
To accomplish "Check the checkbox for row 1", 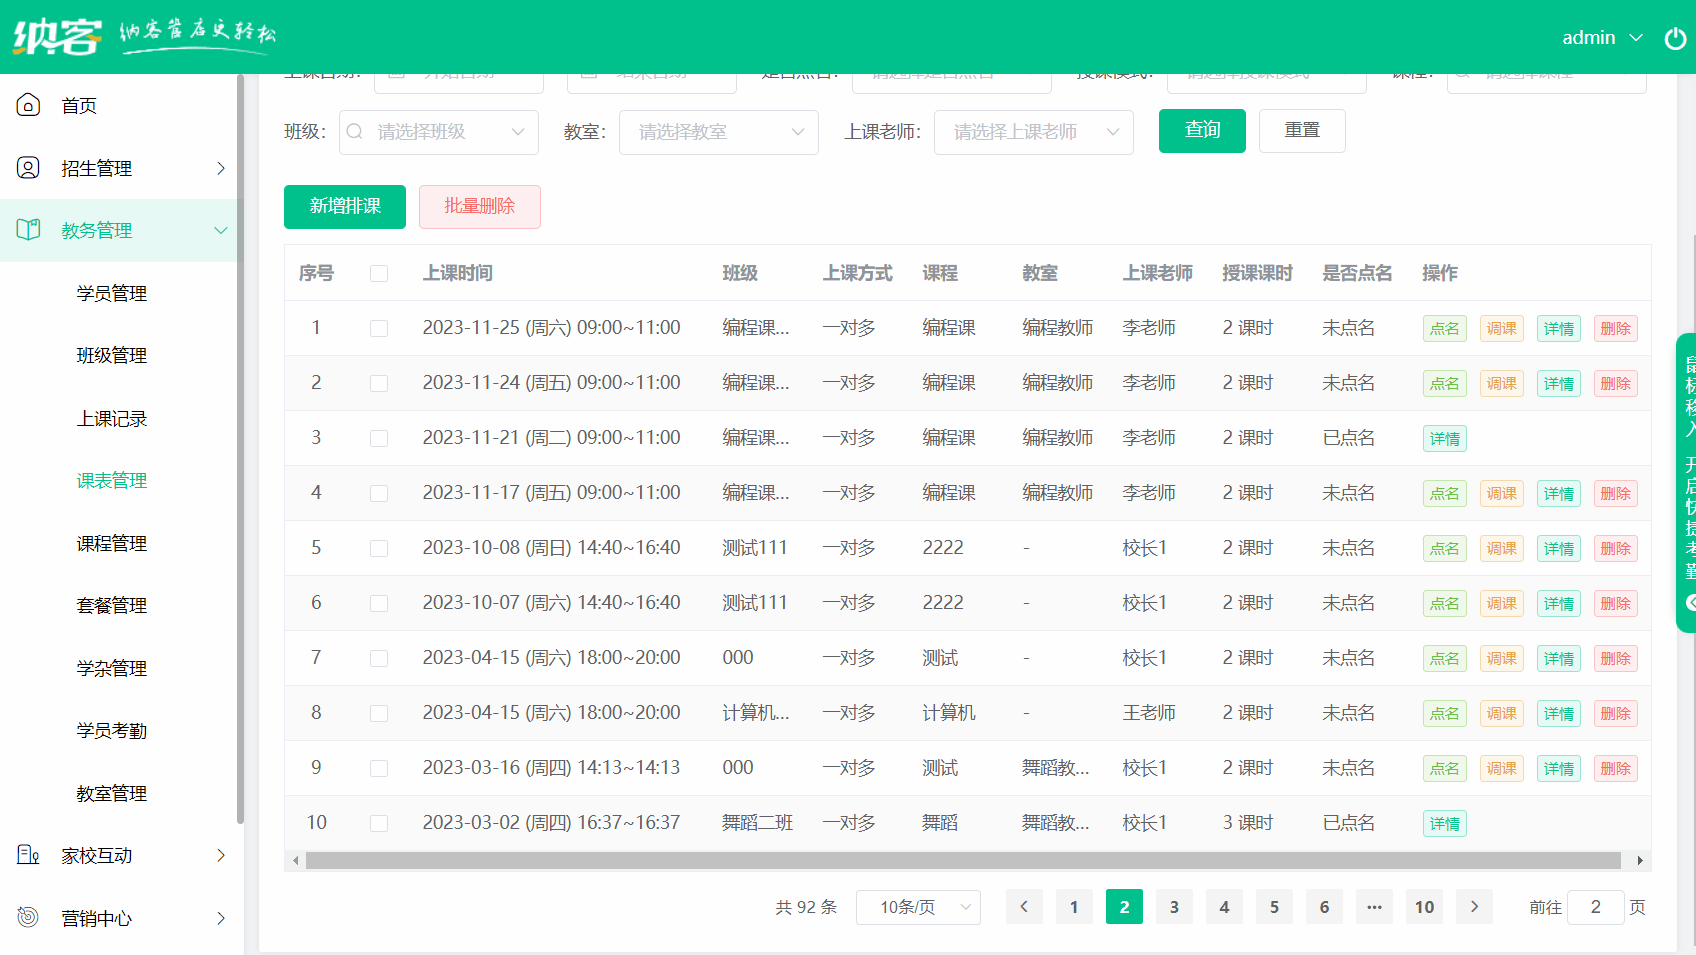I will [x=379, y=328].
